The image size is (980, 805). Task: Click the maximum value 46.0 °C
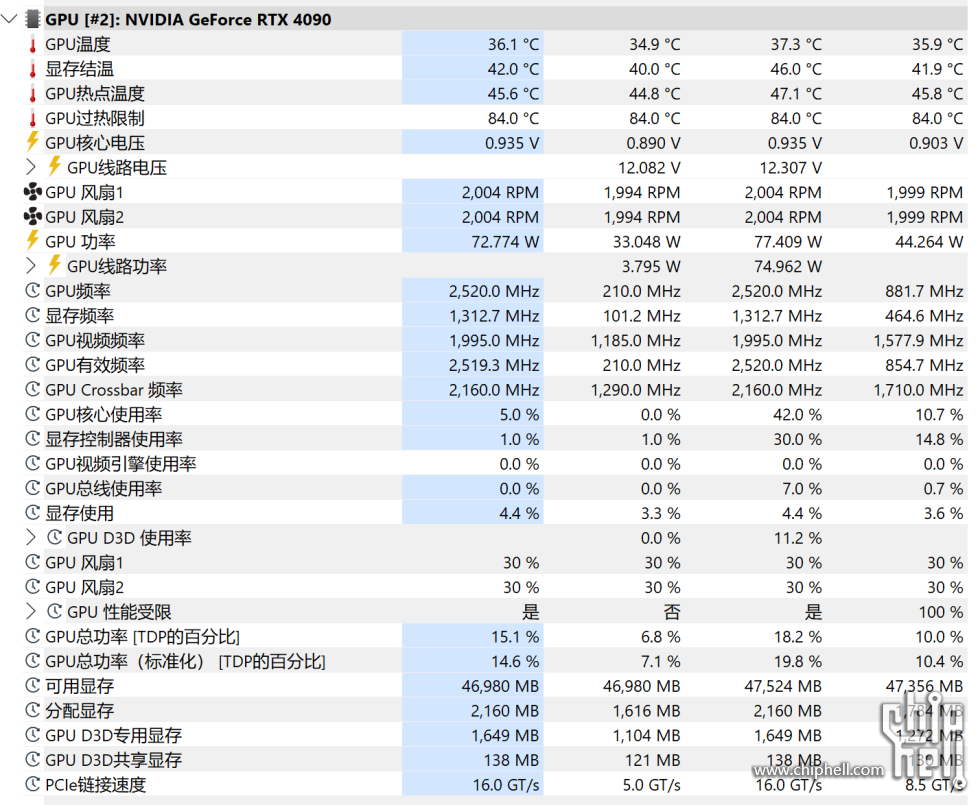pyautogui.click(x=796, y=69)
